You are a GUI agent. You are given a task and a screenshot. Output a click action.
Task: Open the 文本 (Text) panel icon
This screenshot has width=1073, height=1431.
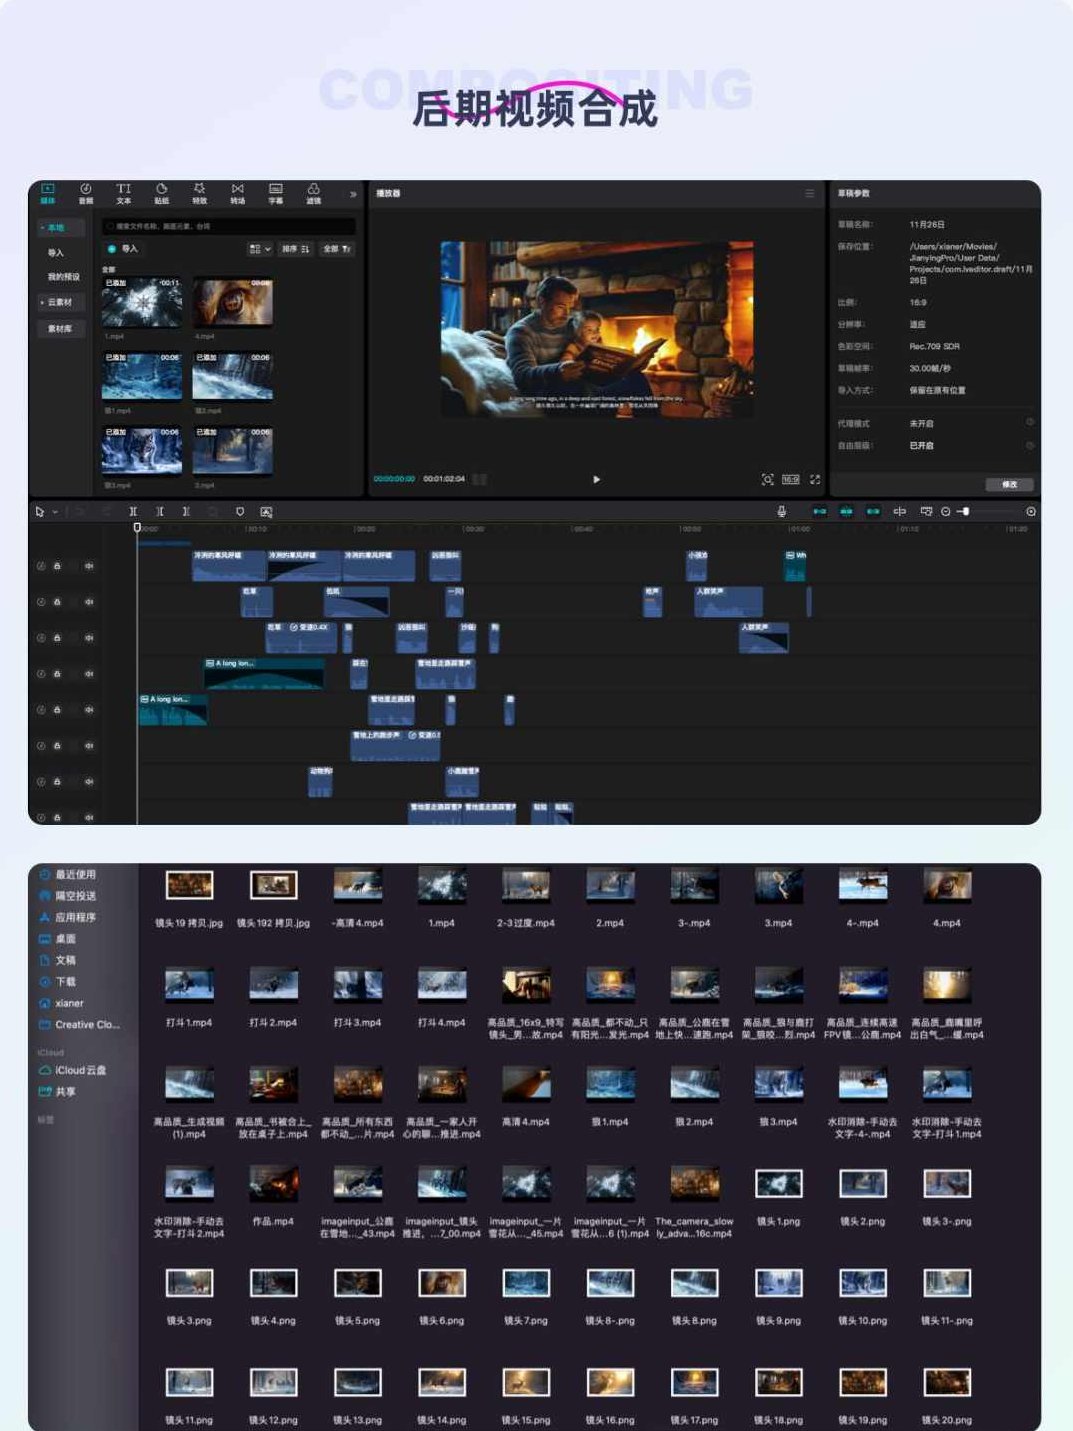(124, 193)
